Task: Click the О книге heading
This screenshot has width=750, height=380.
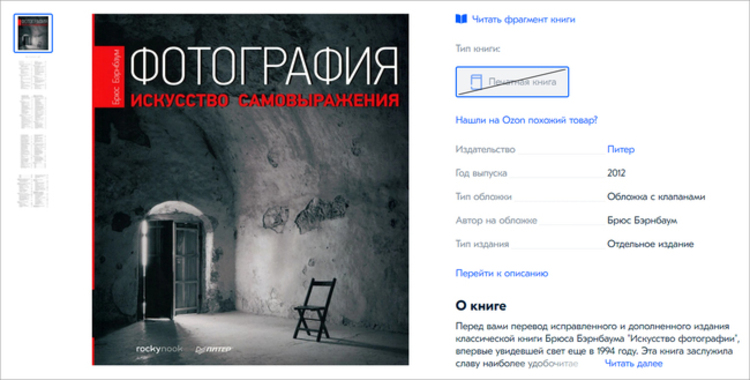Action: (481, 305)
